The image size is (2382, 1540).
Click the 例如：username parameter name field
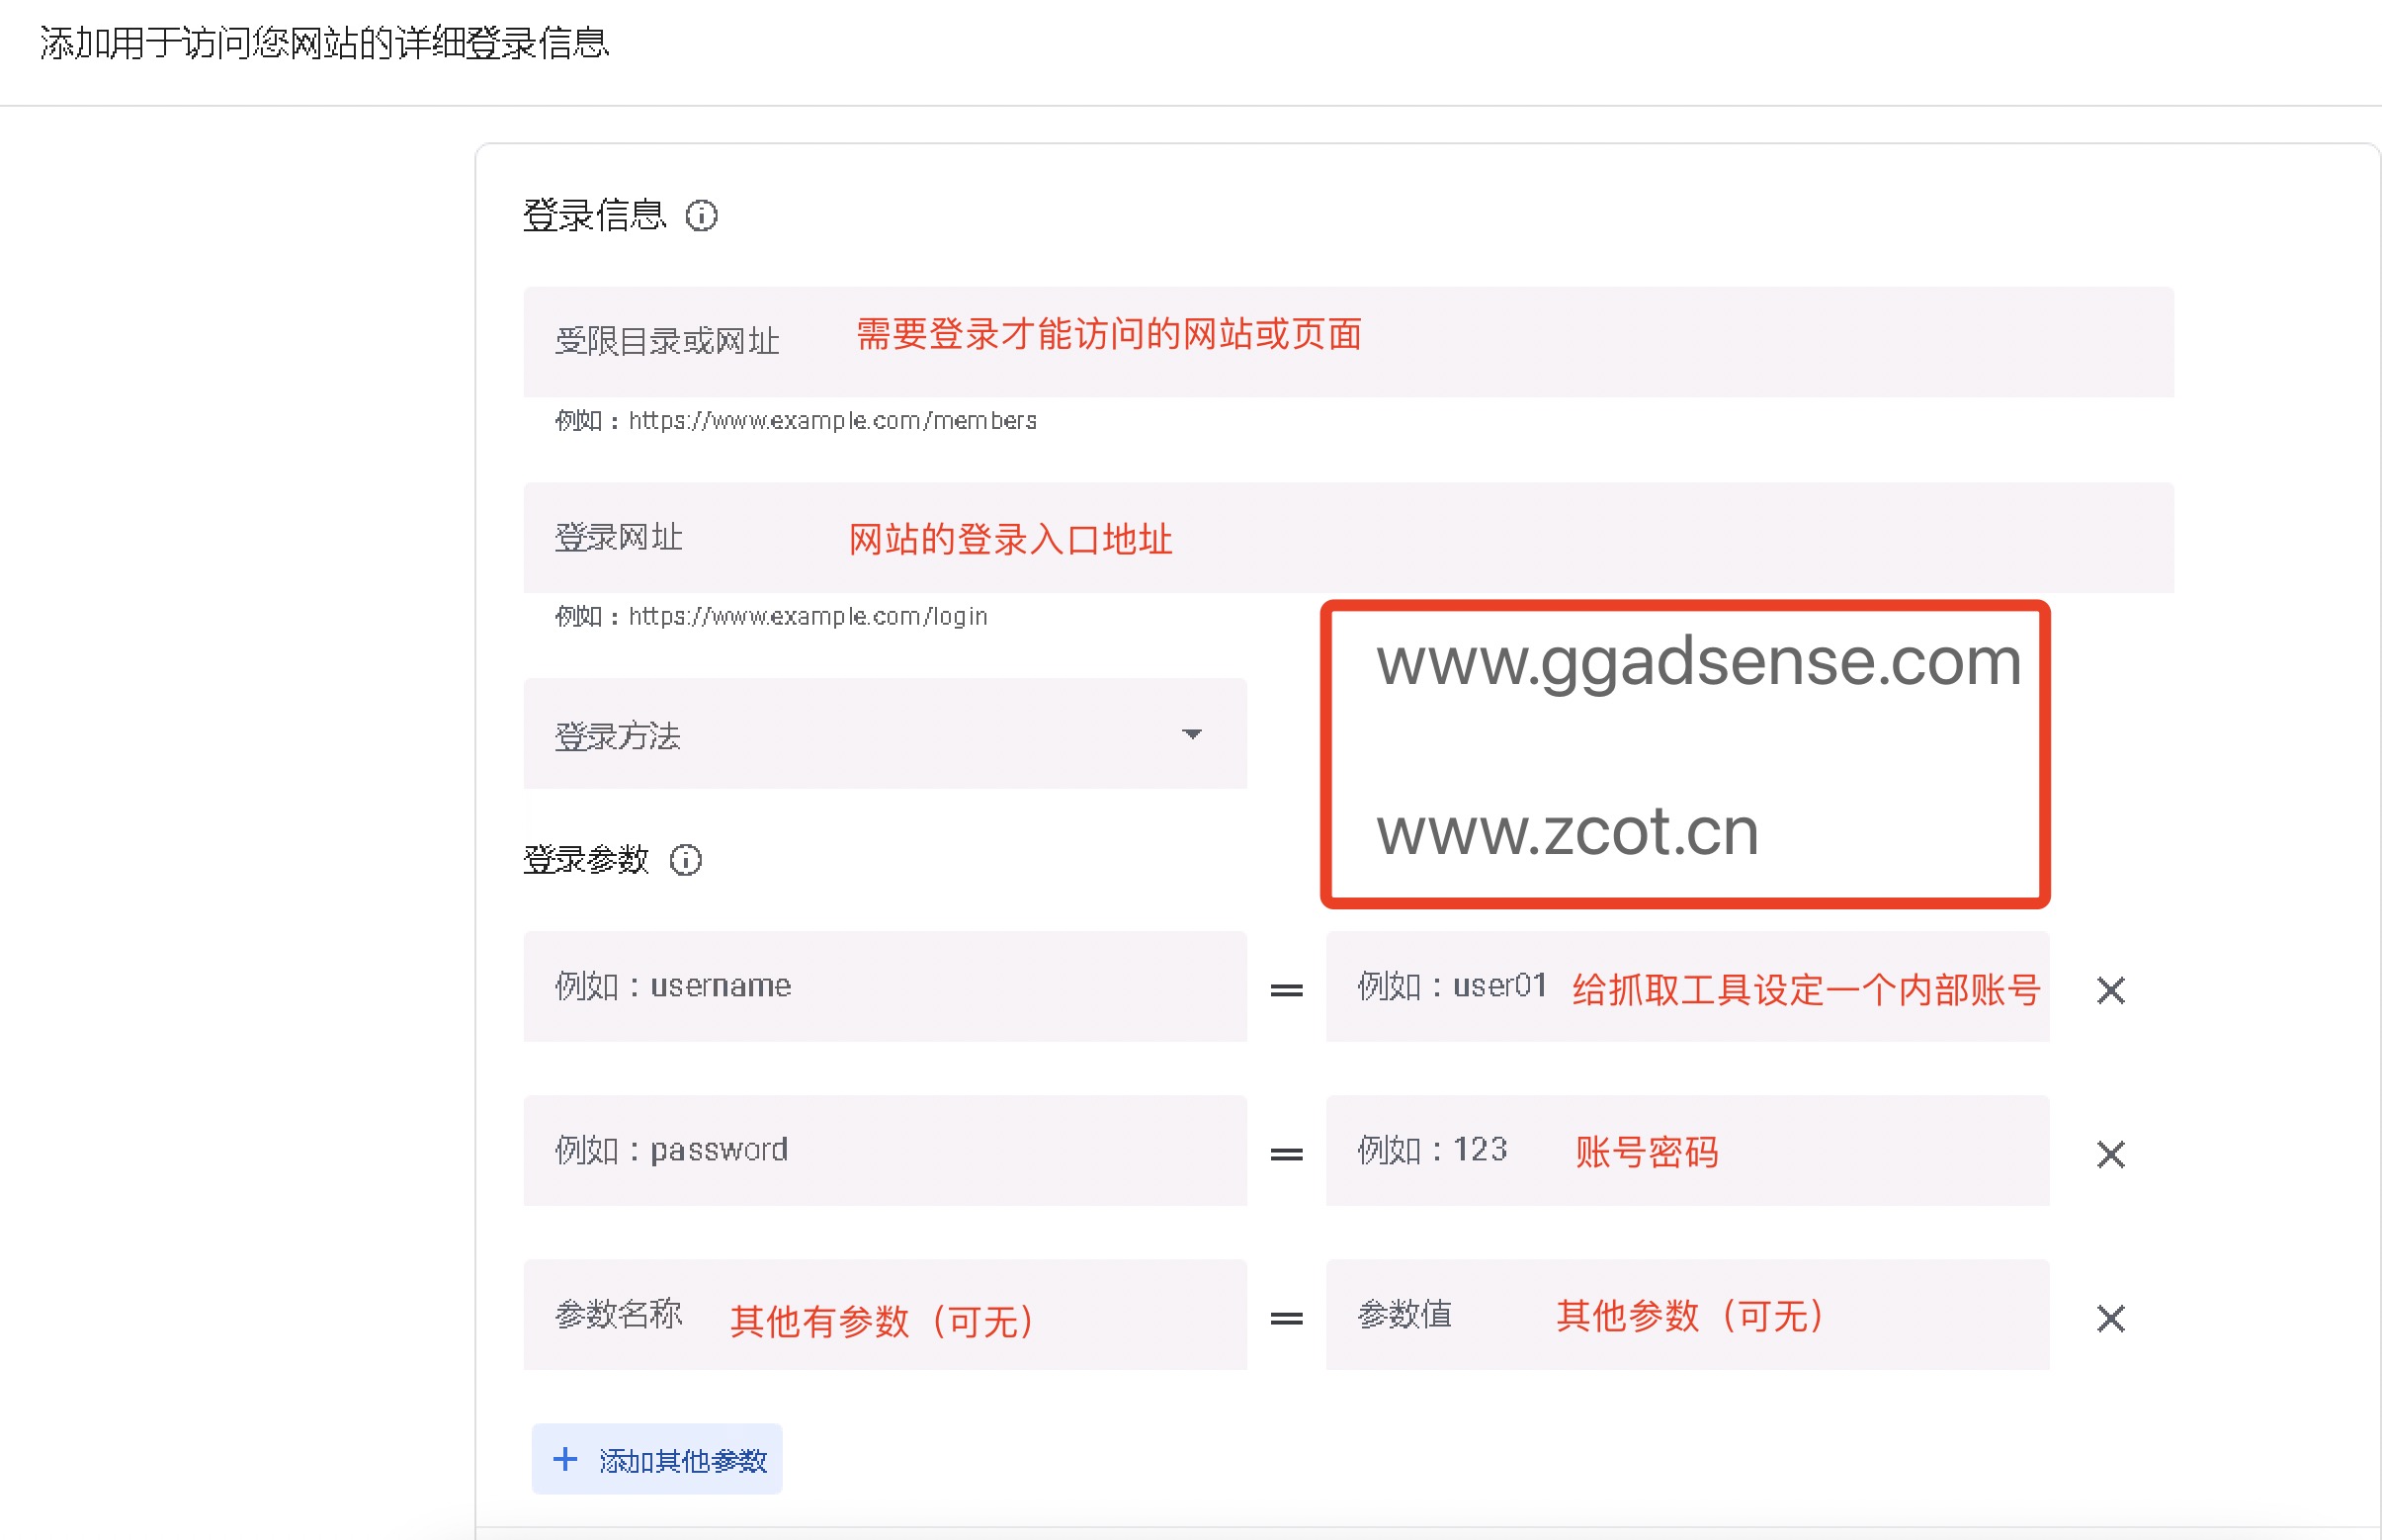(885, 986)
